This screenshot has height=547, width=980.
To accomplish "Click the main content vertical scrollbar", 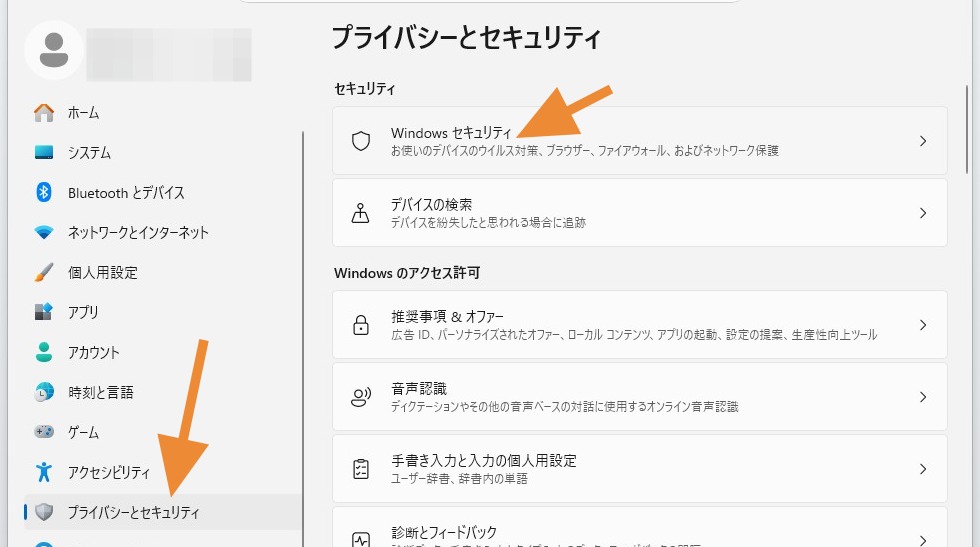I will click(x=967, y=129).
